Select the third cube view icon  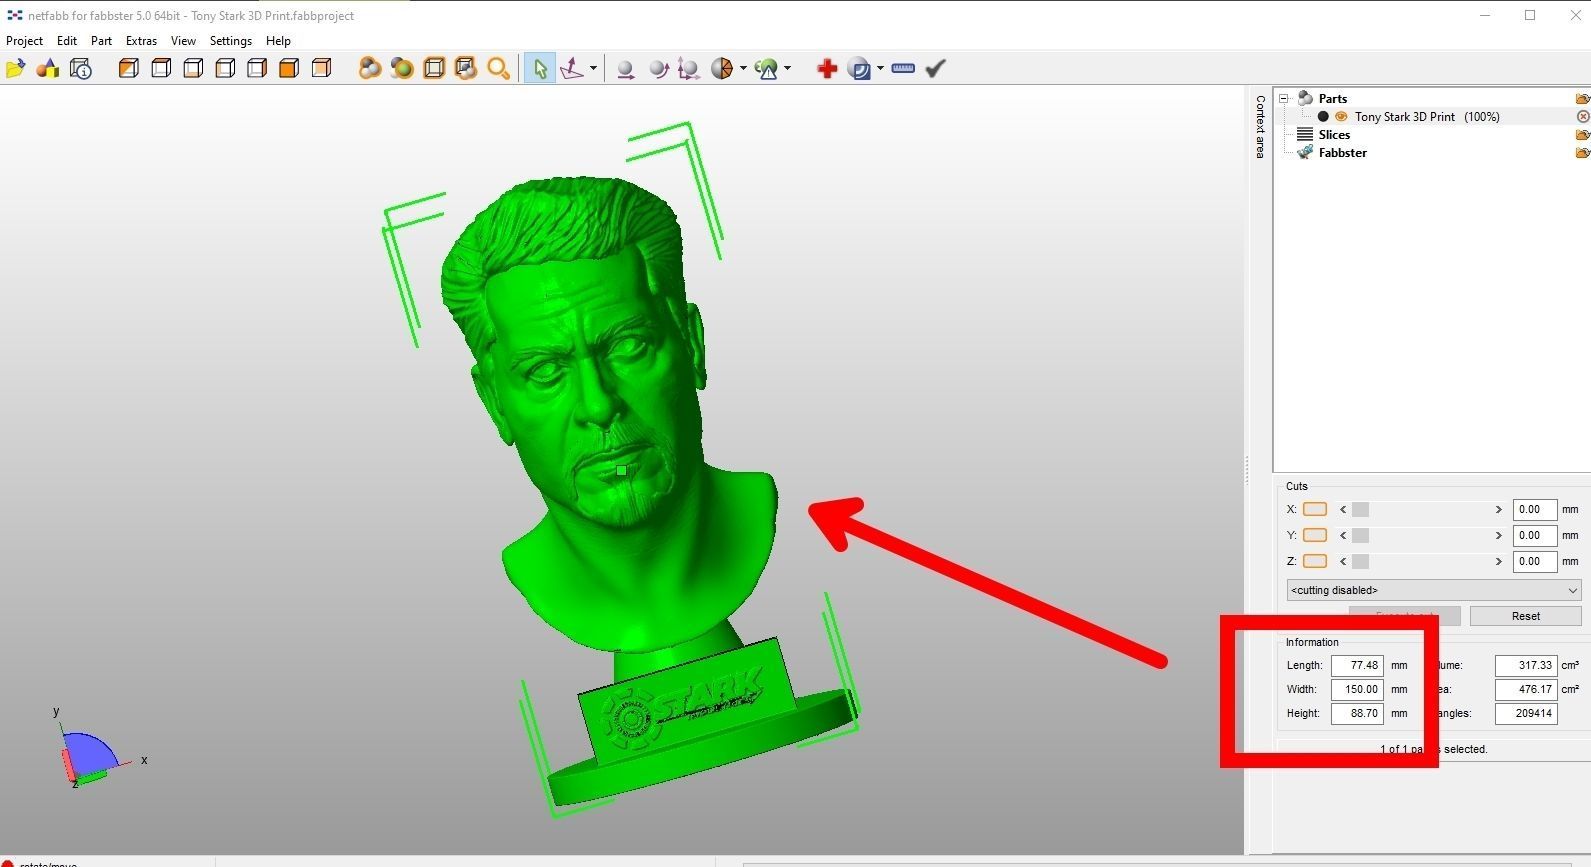[x=193, y=68]
